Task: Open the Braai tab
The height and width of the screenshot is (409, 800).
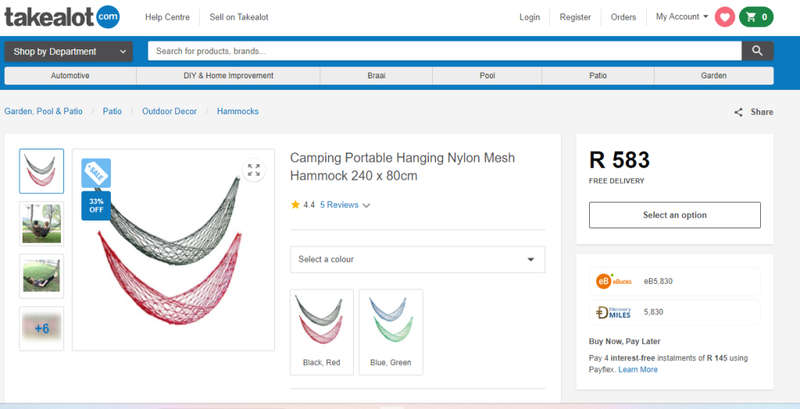Action: (x=377, y=75)
